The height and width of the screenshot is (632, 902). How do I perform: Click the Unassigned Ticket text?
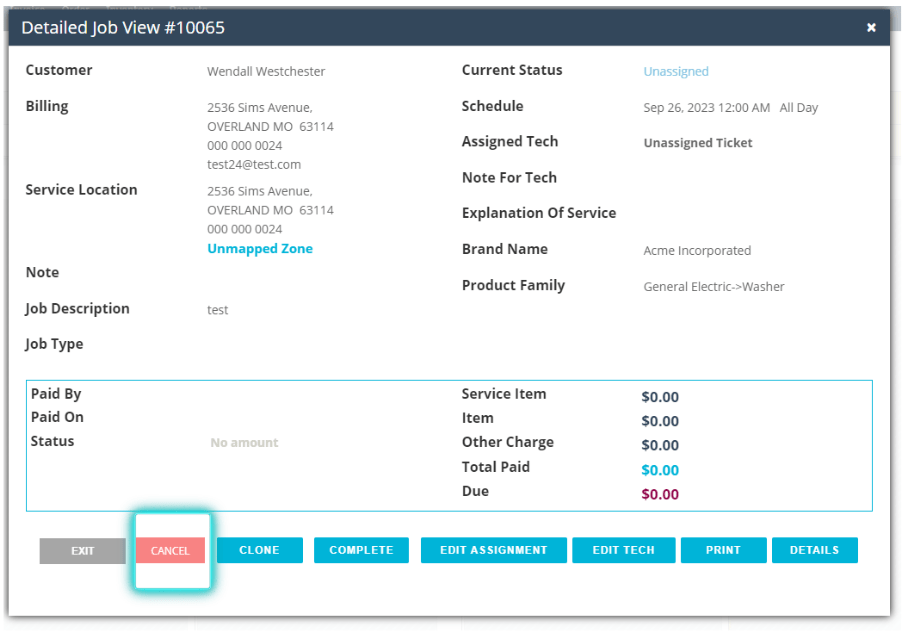pyautogui.click(x=698, y=143)
